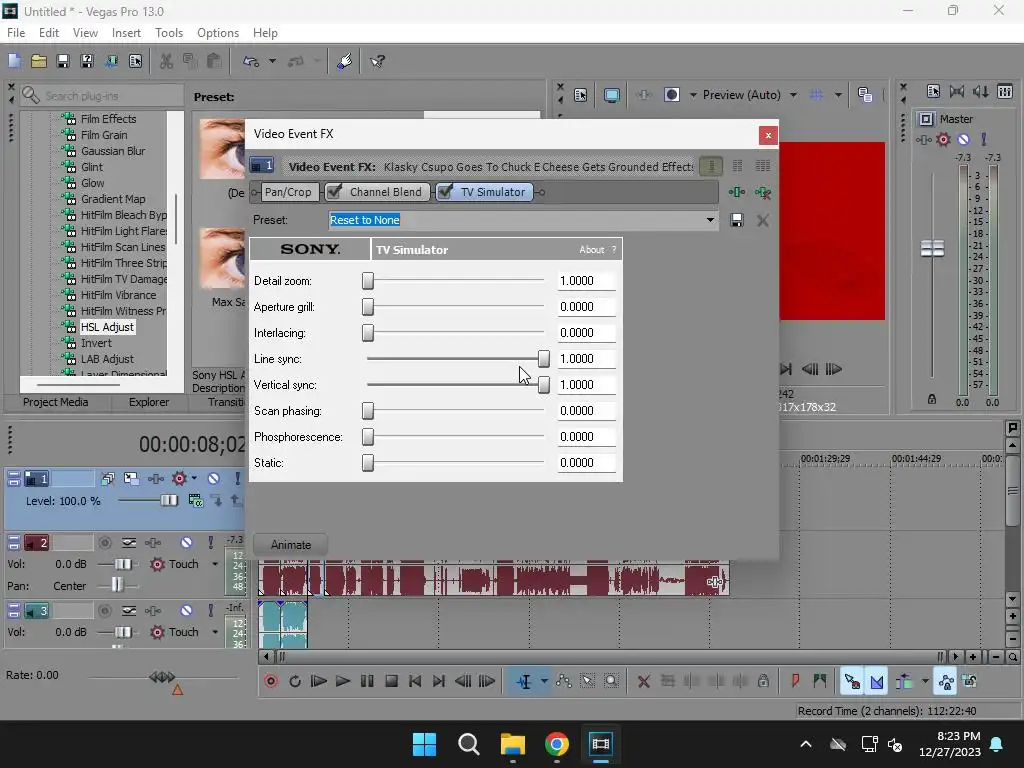Open the Undo history dropdown arrow
1024x768 pixels.
272,61
